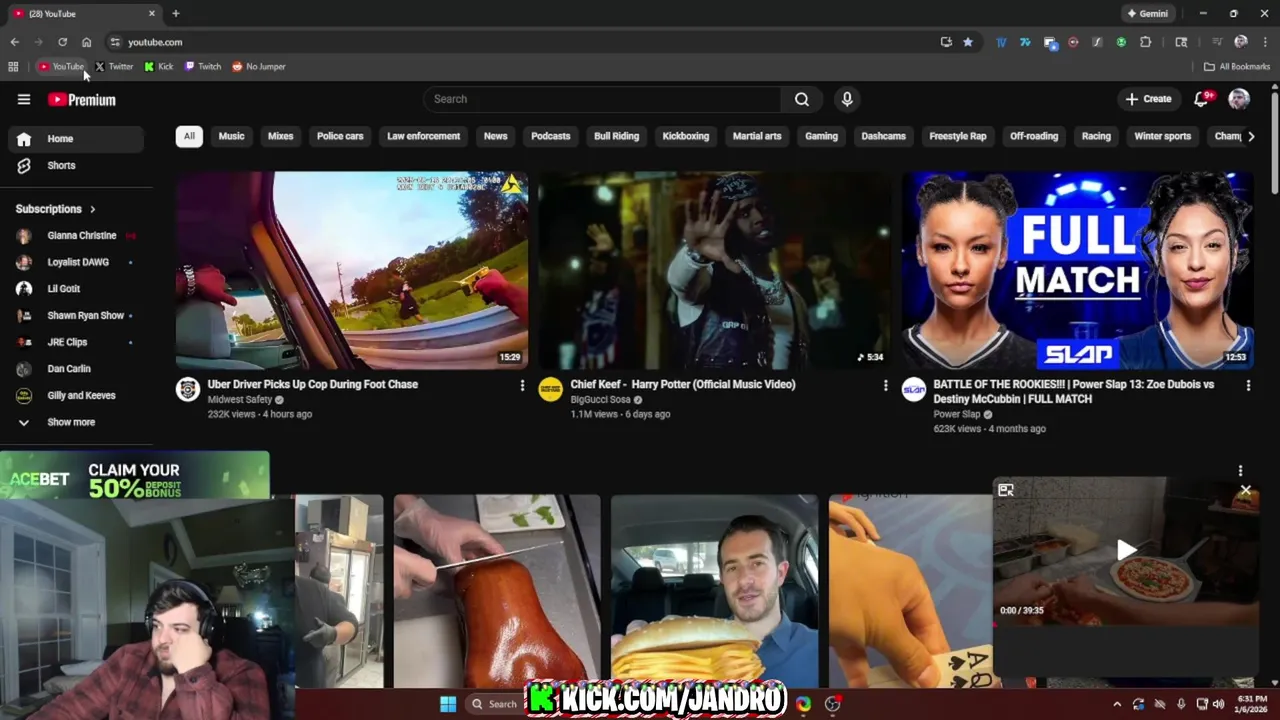
Task: Click the Midwest Safety channel avatar
Action: click(188, 389)
